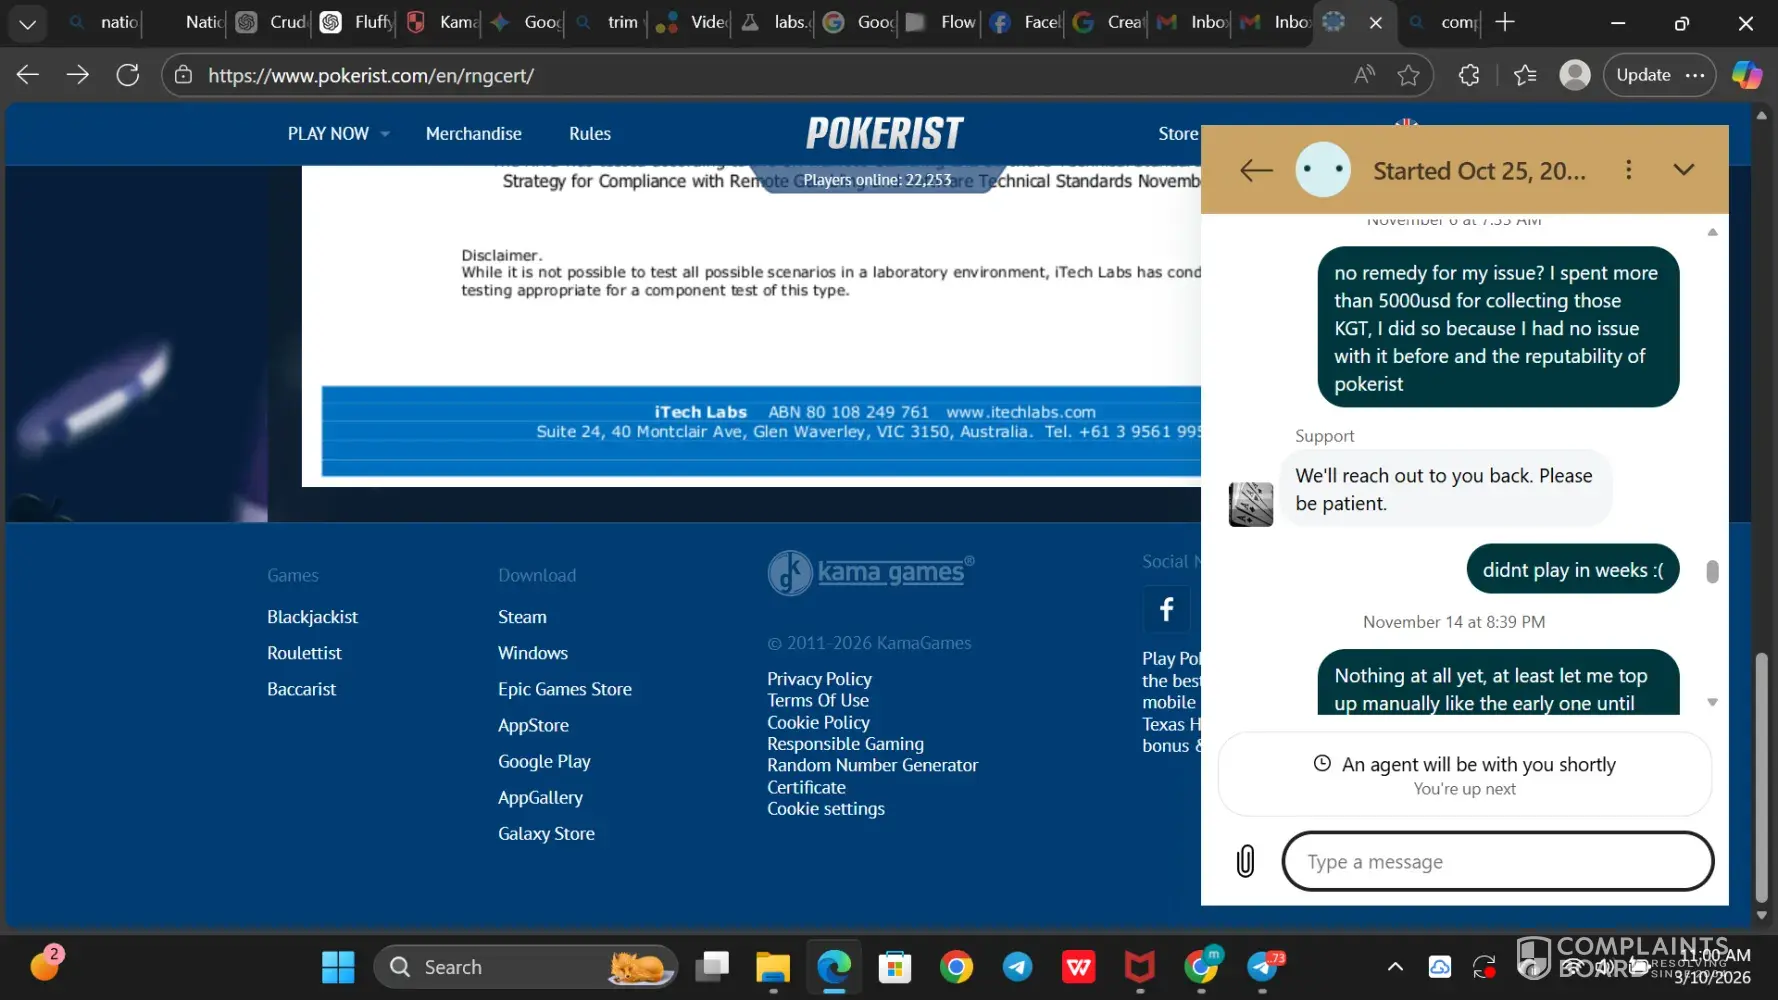Open the red WPS Office taskbar icon
This screenshot has height=1000, width=1778.
pyautogui.click(x=1079, y=967)
